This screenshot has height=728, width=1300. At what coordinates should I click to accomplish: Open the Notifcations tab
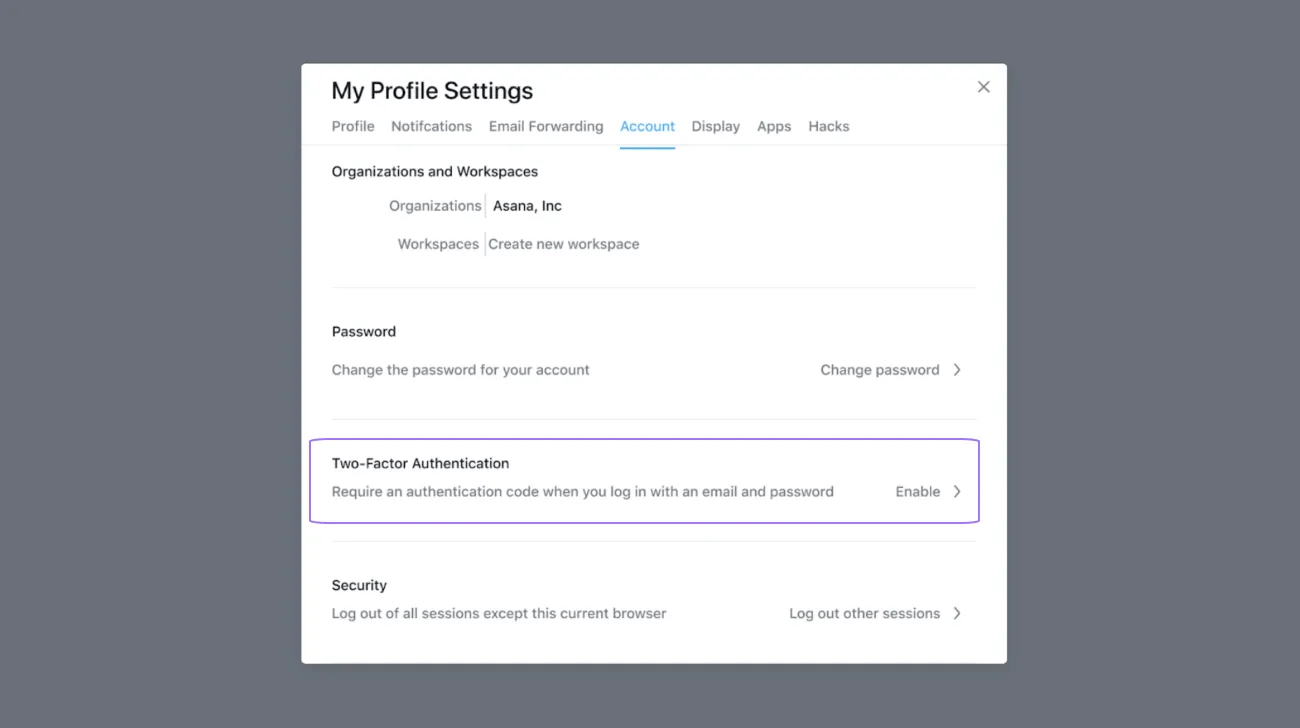(431, 126)
